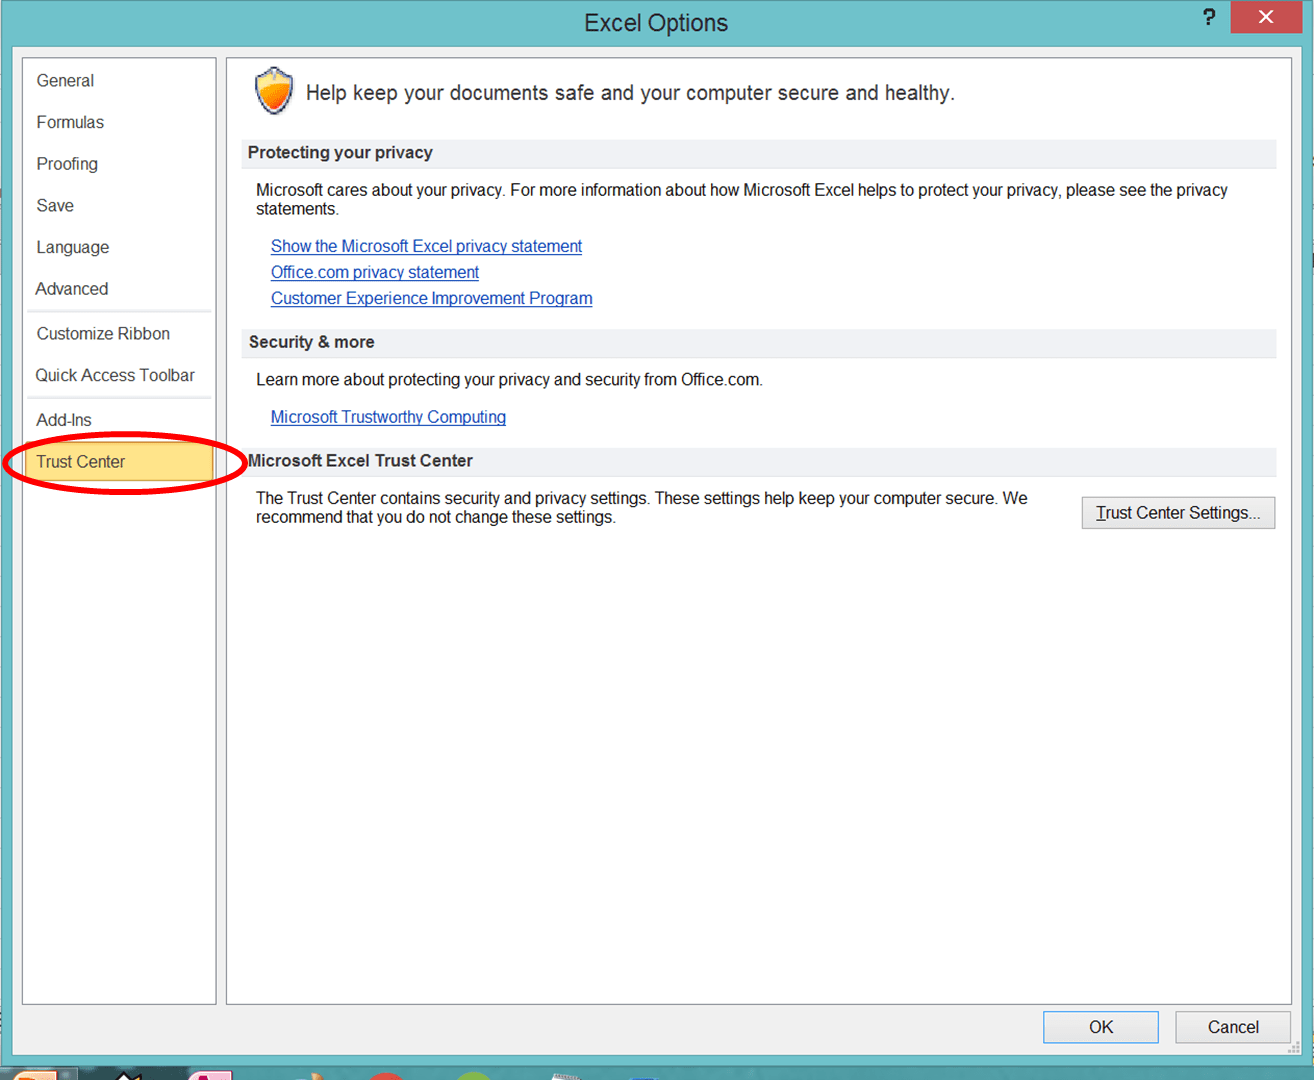Open the Save options category
Viewport: 1314px width, 1080px height.
118,206
